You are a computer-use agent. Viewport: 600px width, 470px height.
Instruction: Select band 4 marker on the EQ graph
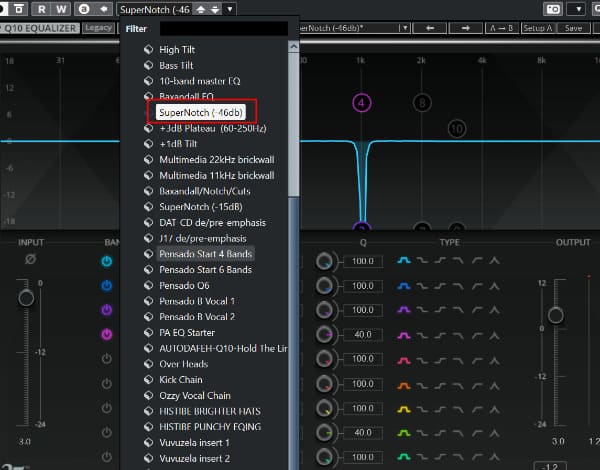pyautogui.click(x=362, y=103)
